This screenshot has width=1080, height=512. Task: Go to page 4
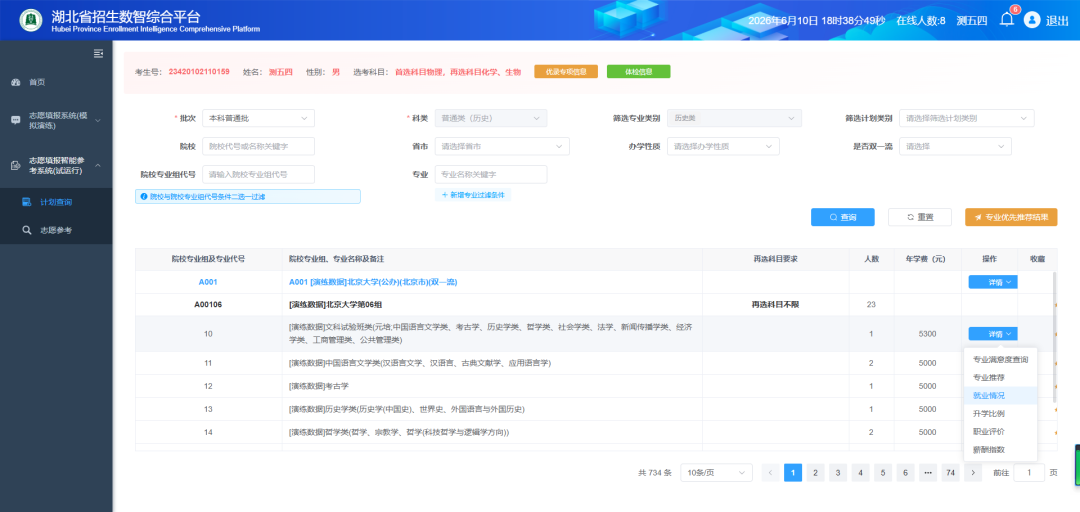pos(860,473)
